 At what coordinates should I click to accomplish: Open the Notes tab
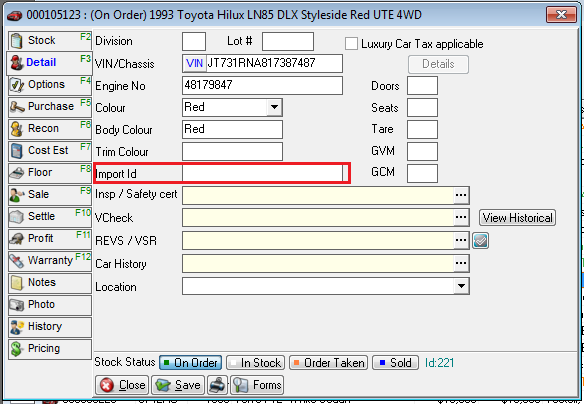click(x=50, y=282)
